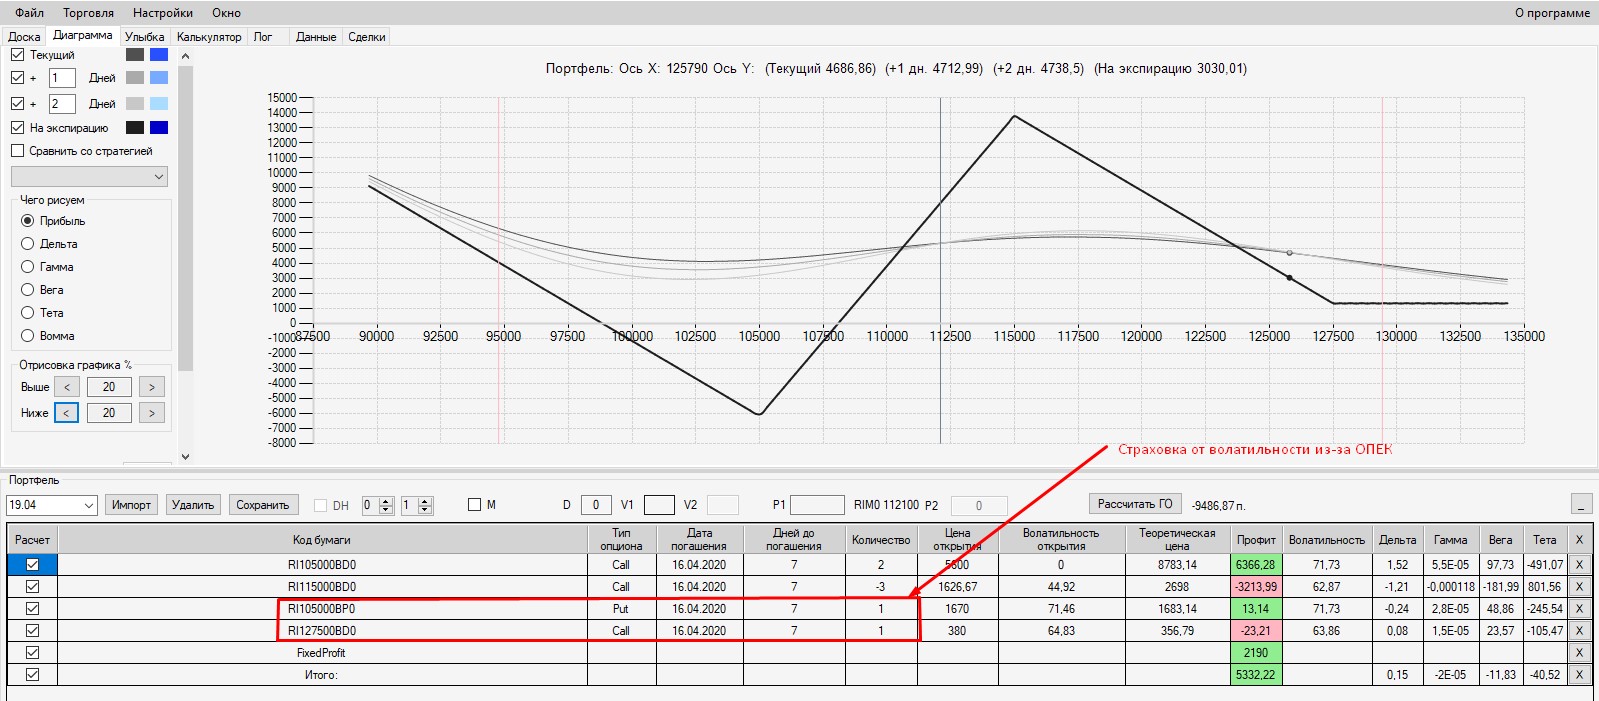Enable Сравнить со стратегией checkbox

click(17, 151)
